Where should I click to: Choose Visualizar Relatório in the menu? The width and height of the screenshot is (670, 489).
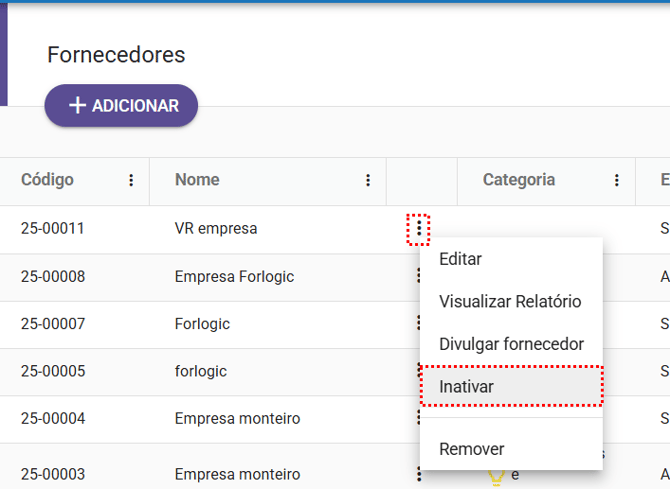tap(510, 301)
